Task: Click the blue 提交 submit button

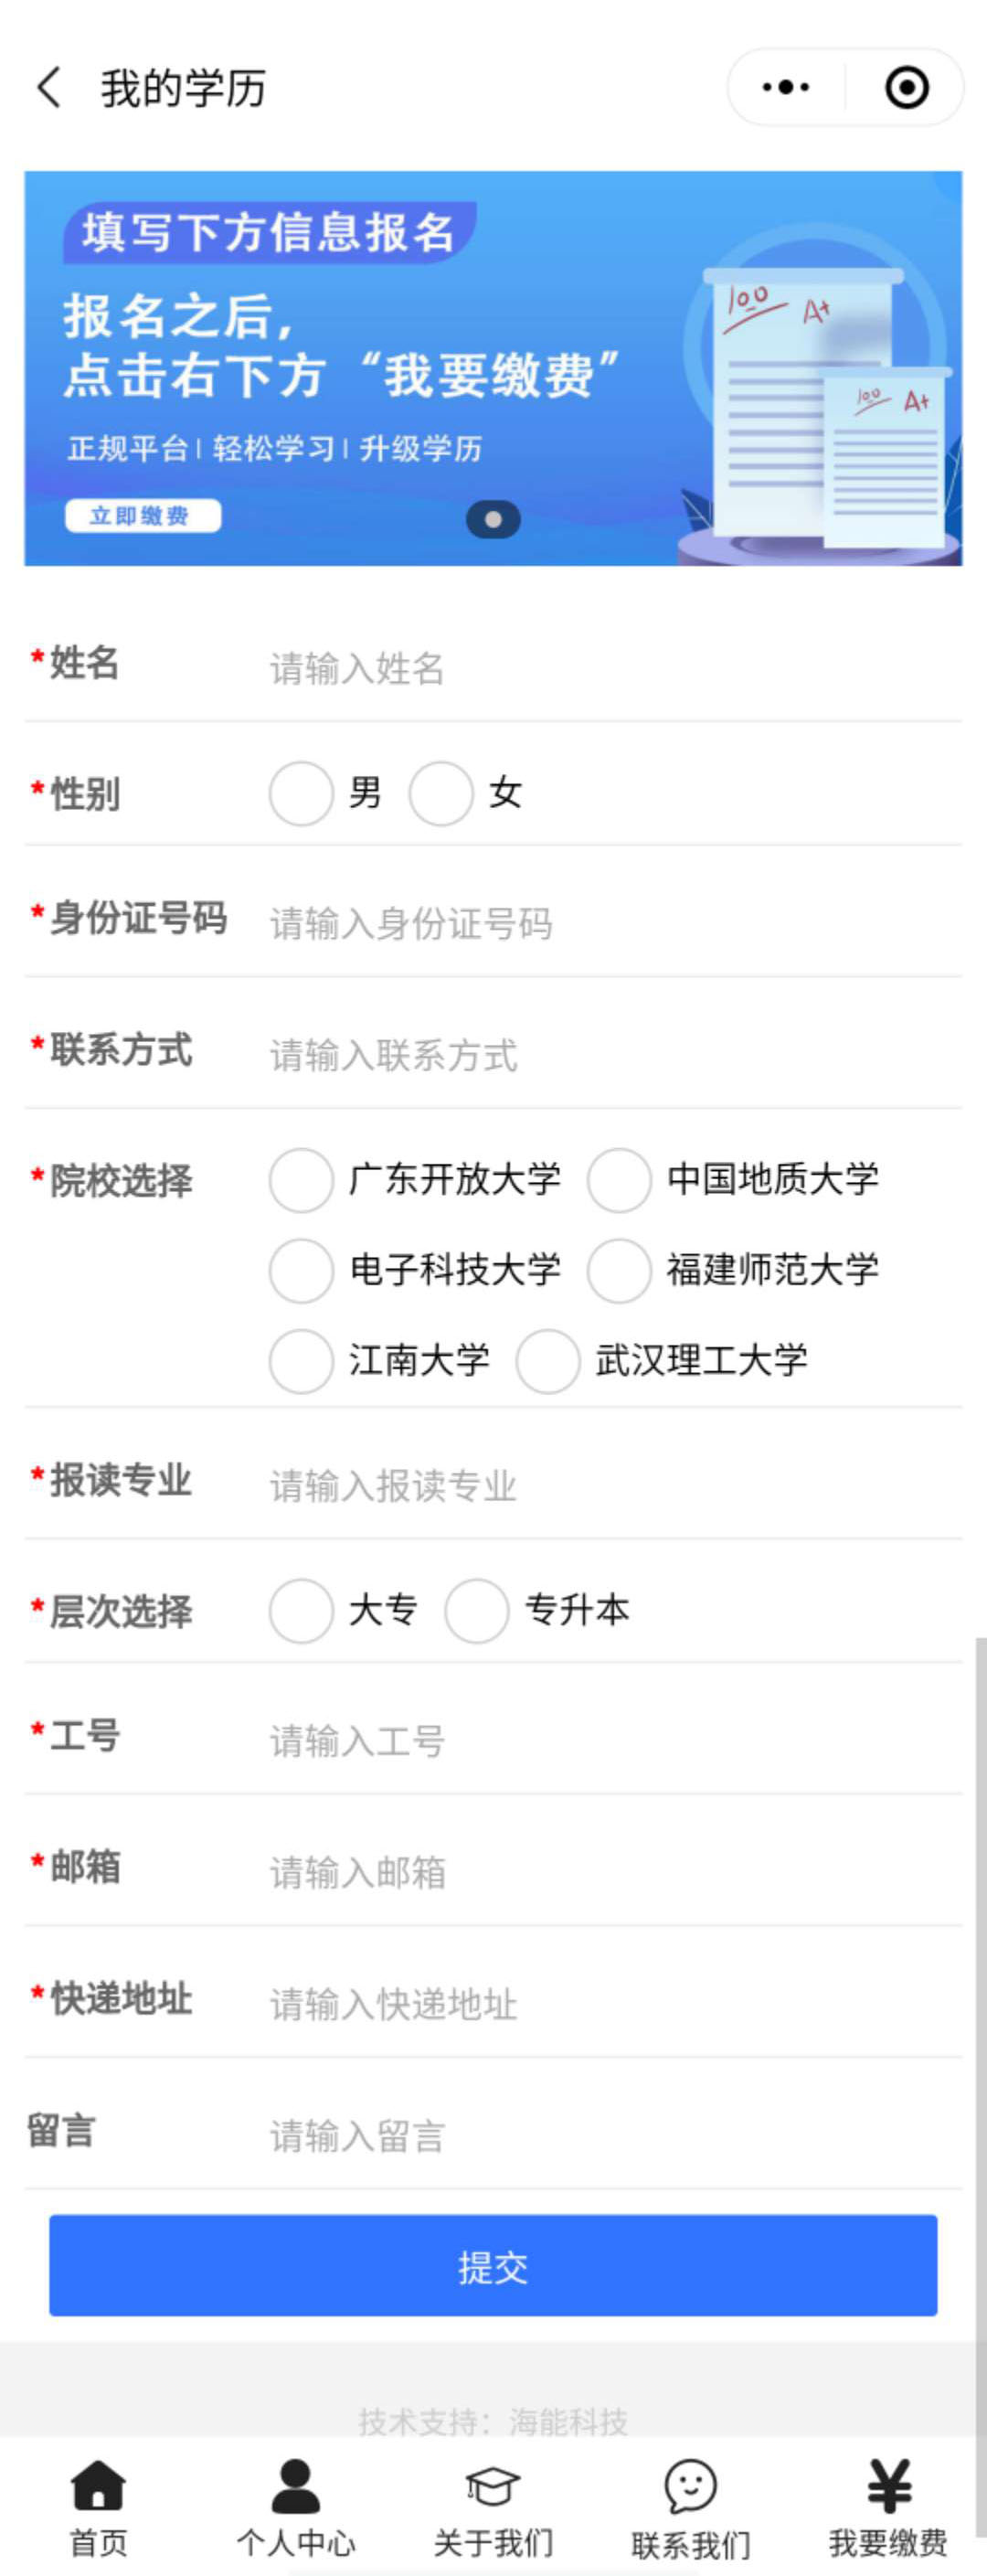Action: pyautogui.click(x=493, y=2265)
